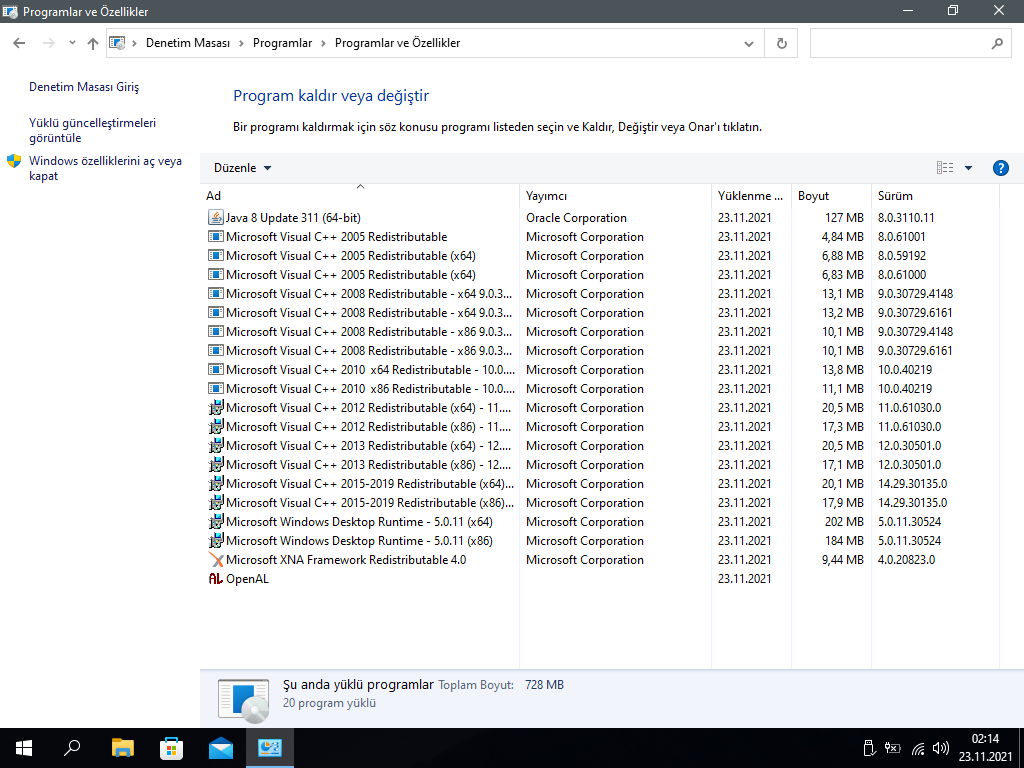1024x768 pixels.
Task: Expand the view options dropdown arrow
Action: click(968, 168)
